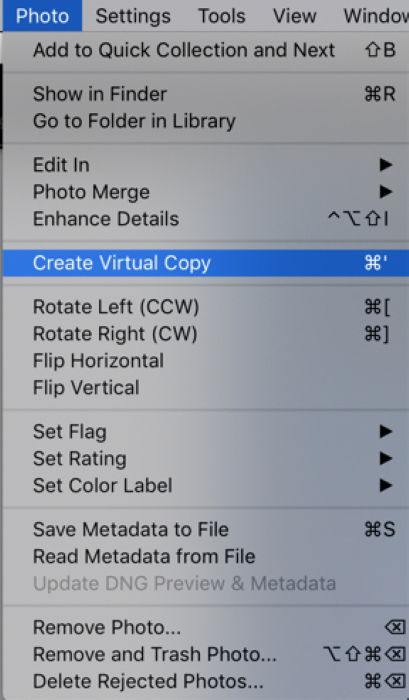Expand the Edit In submenu
Viewport: 409px width, 700px height.
(206, 165)
